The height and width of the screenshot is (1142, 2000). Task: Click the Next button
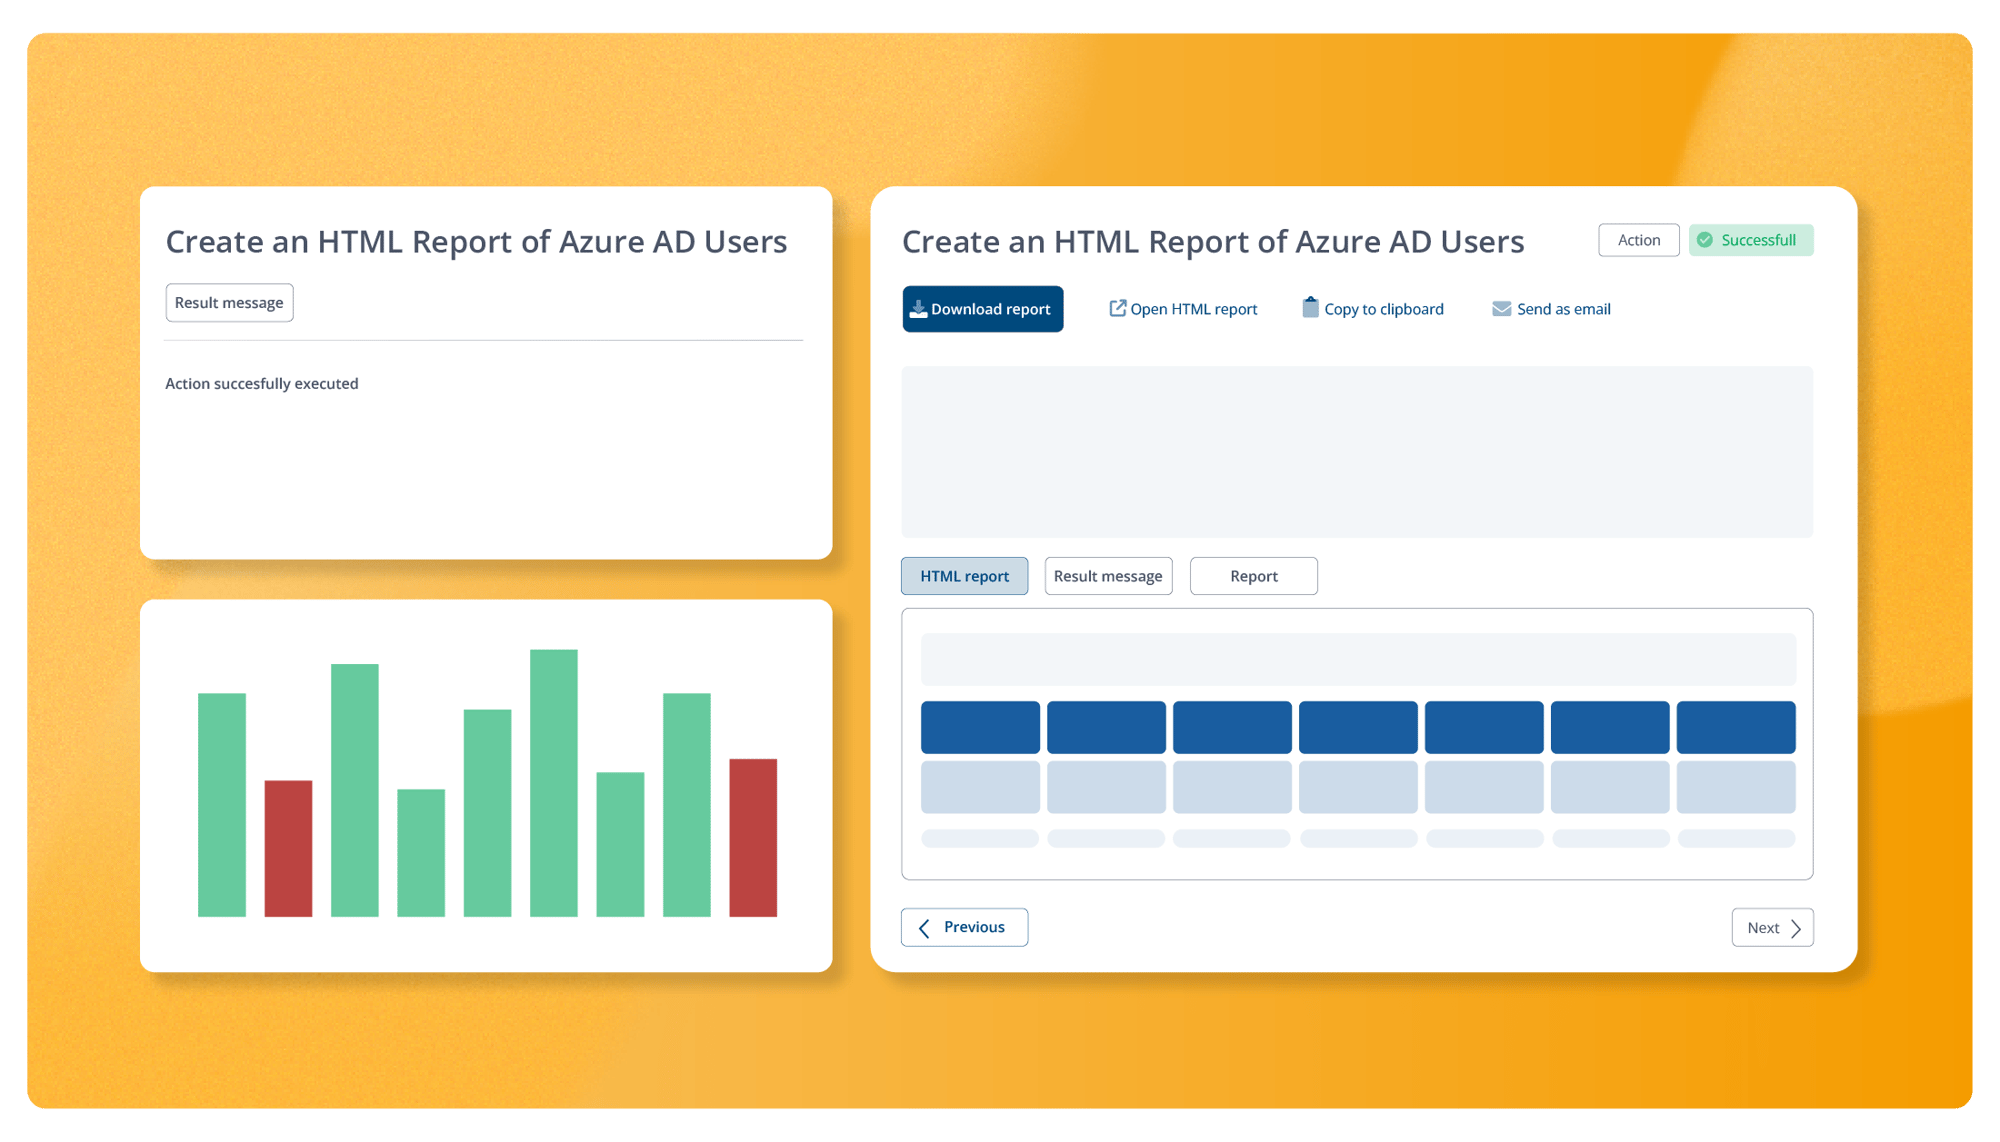1772,927
